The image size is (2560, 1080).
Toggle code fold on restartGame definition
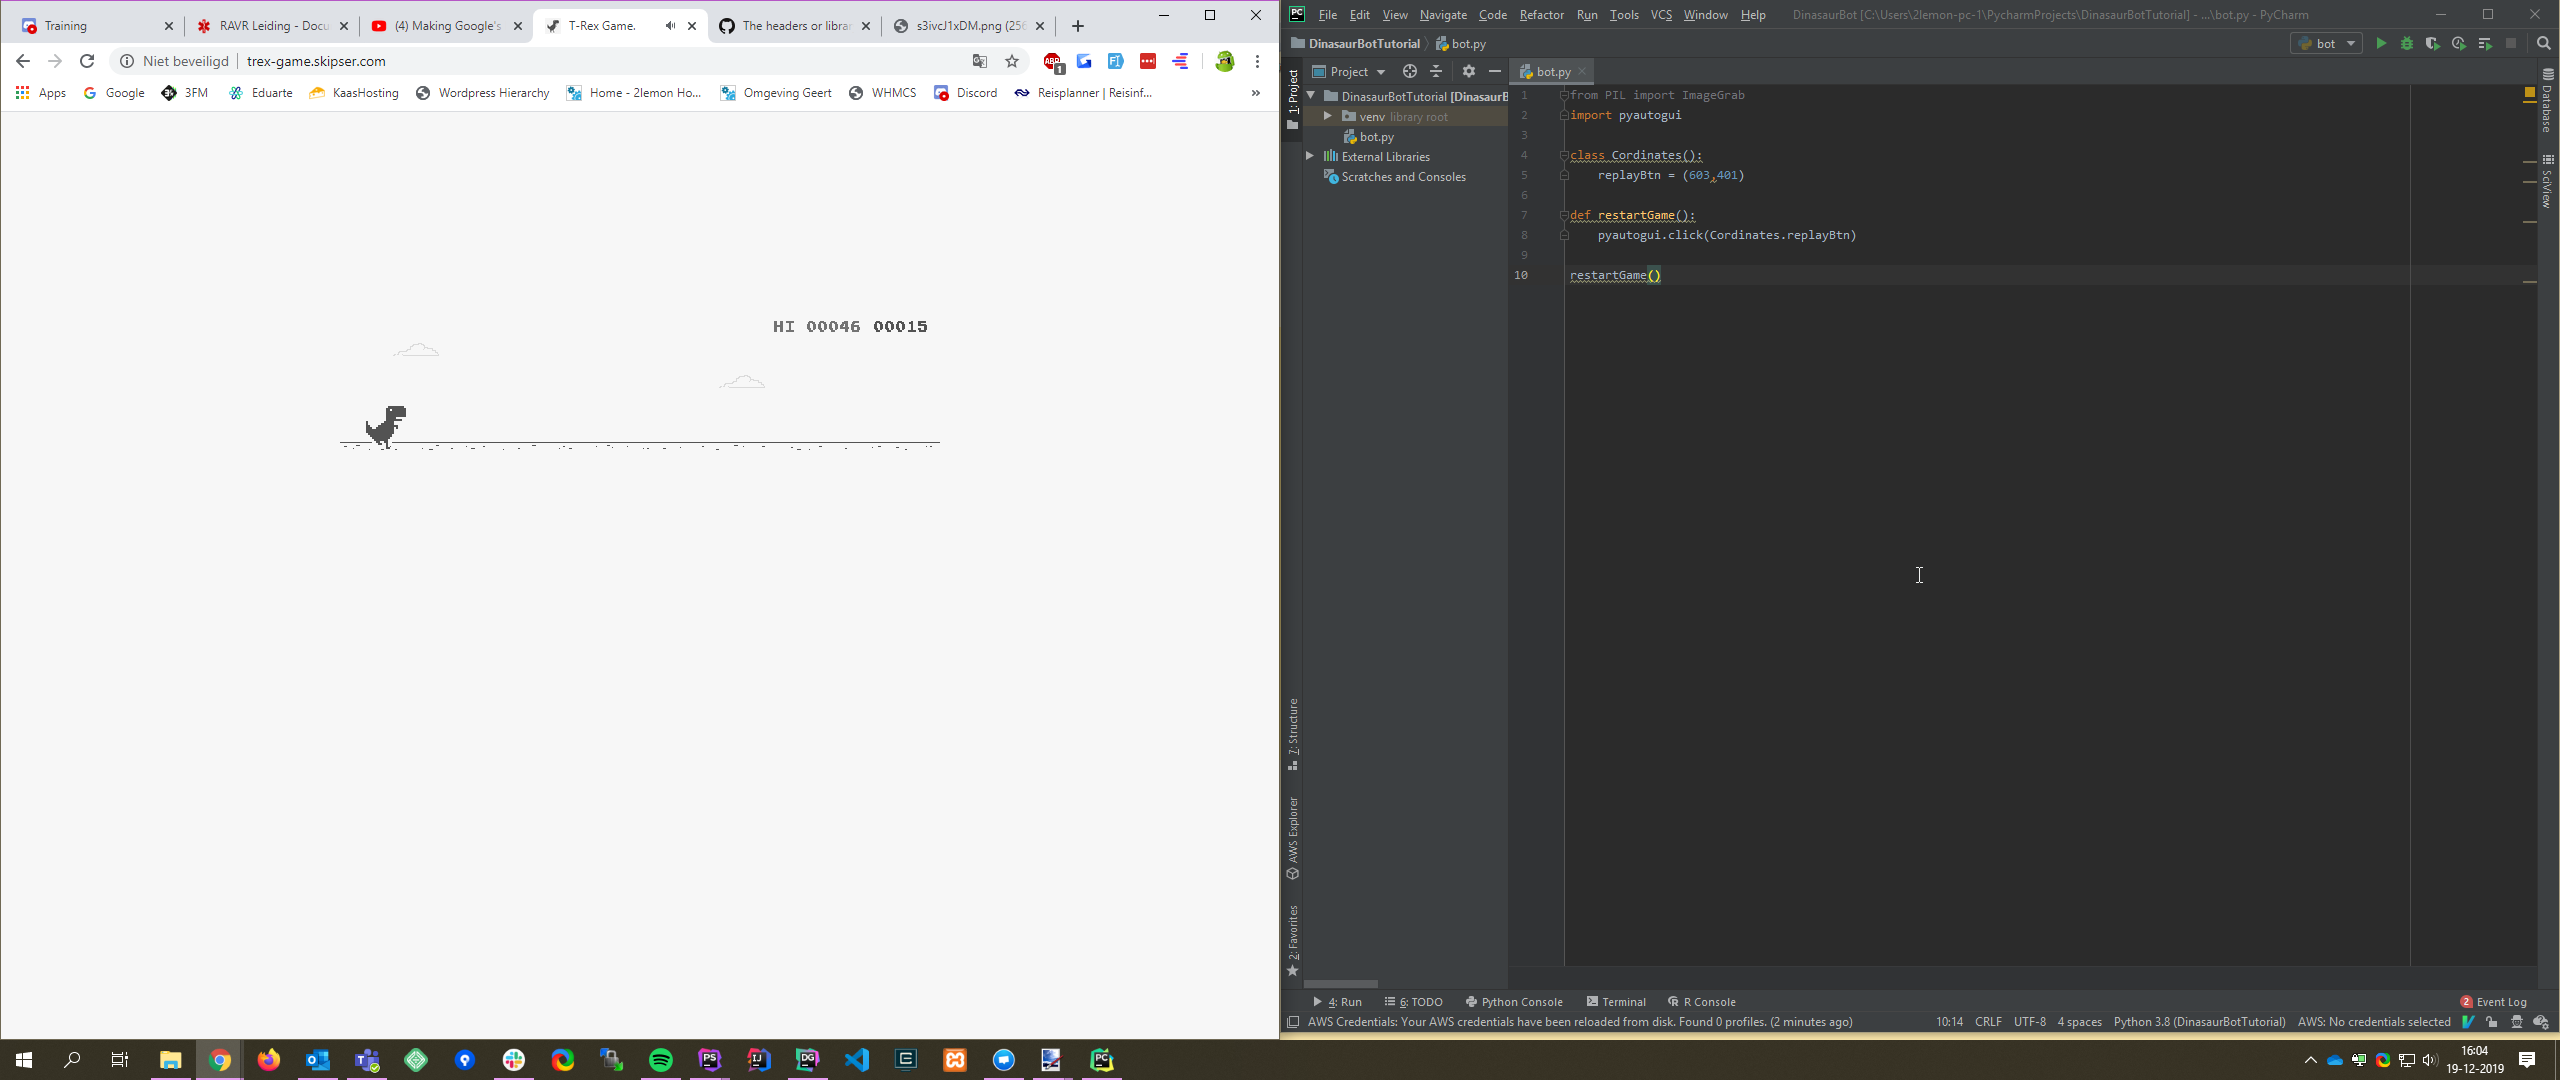click(1564, 215)
